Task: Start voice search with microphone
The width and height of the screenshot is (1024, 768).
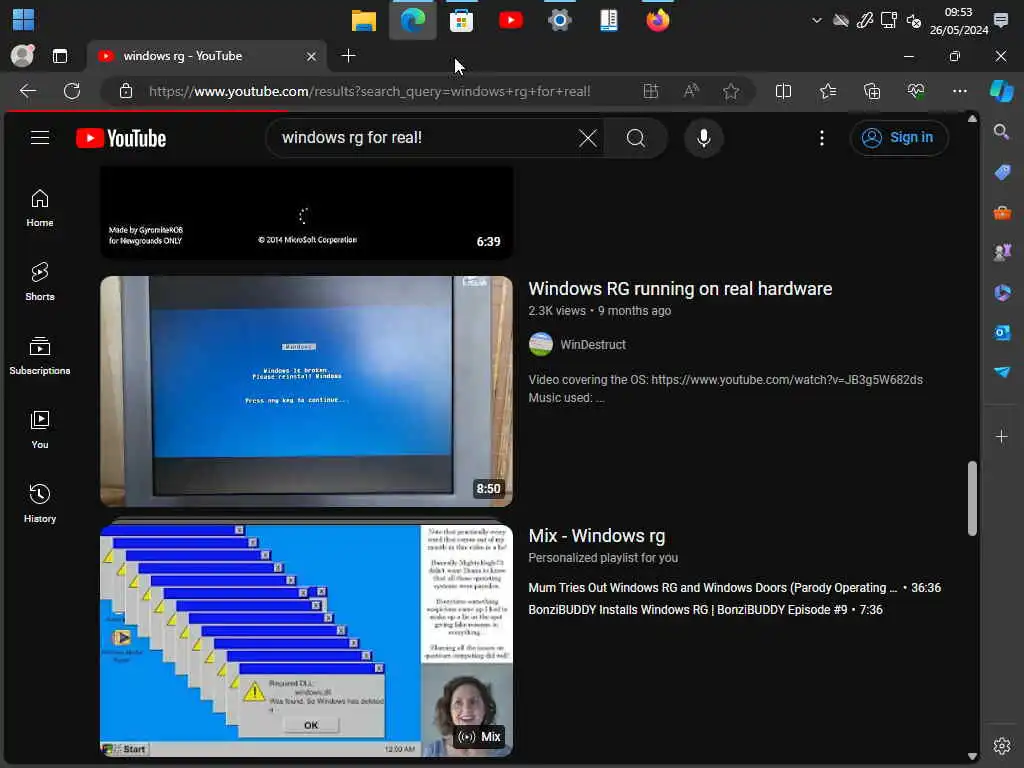Action: click(x=703, y=138)
